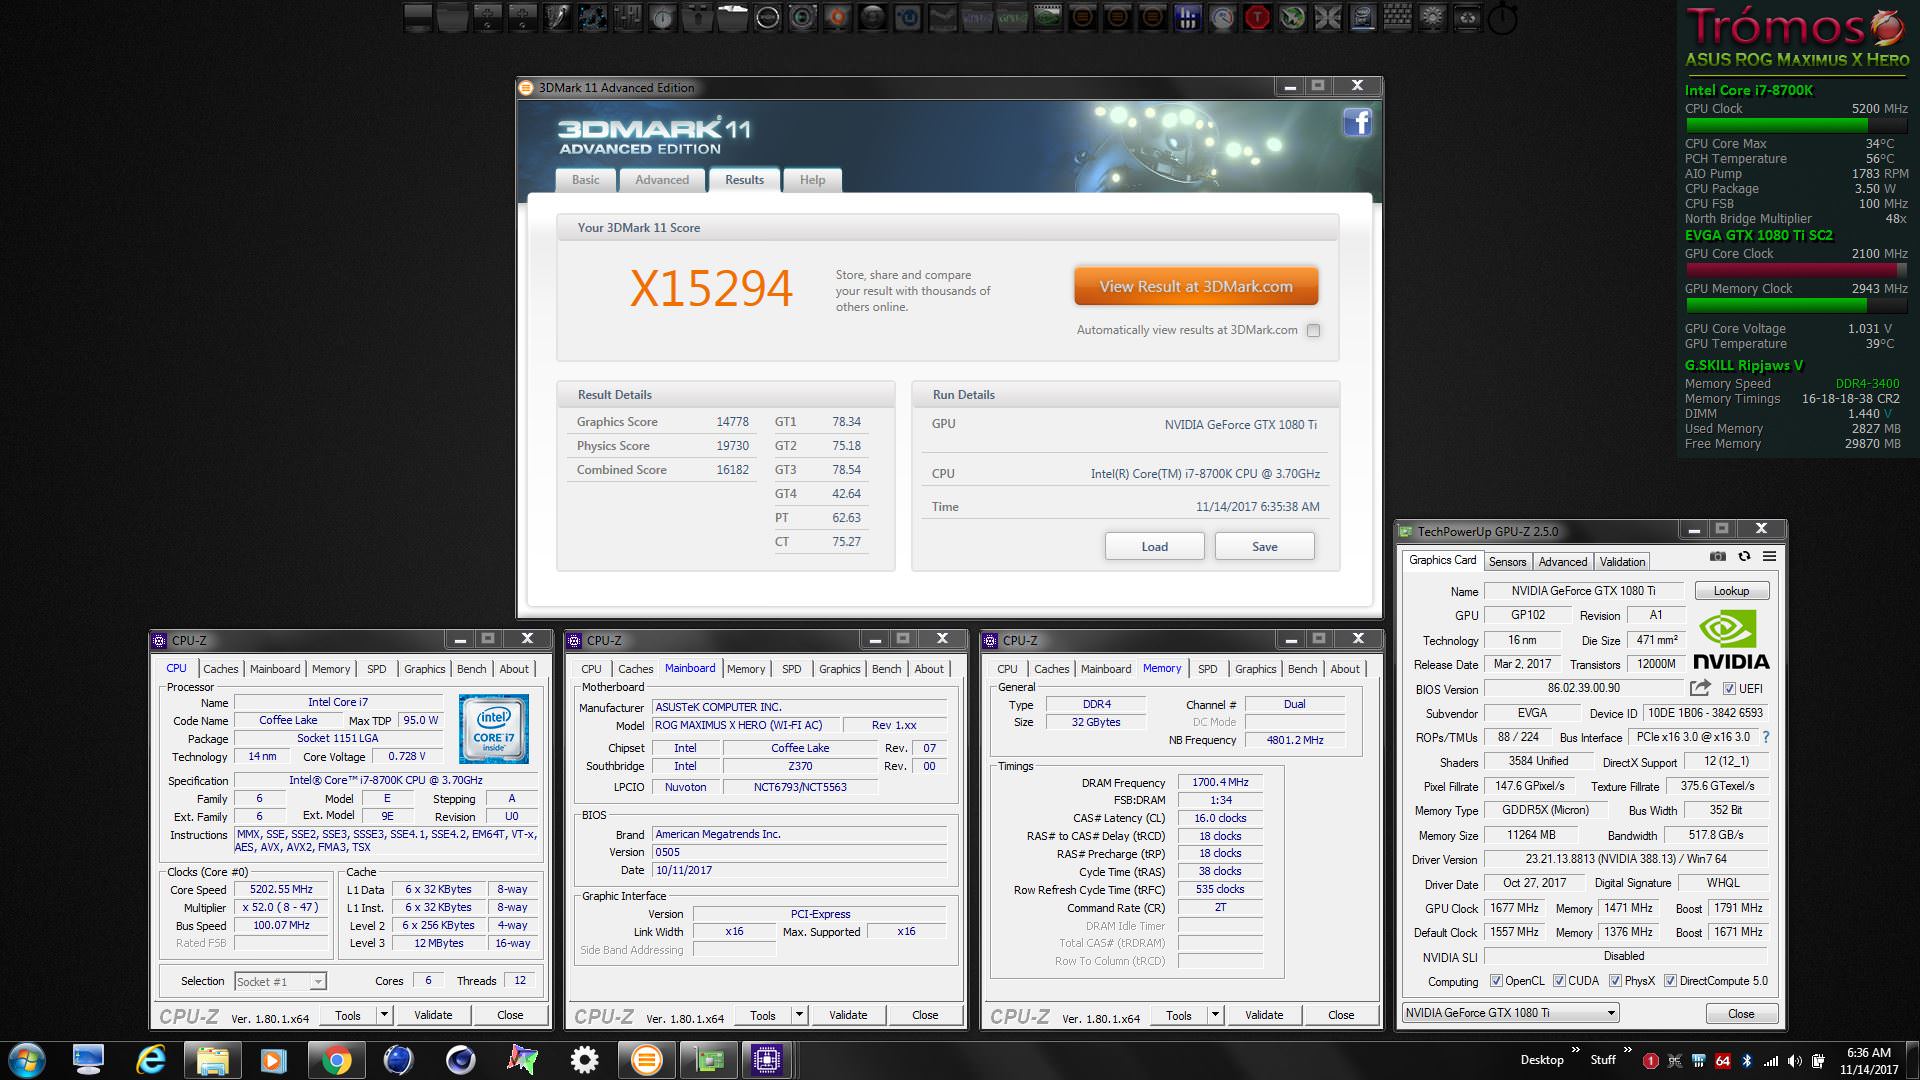
Task: Open the Facebook icon in 3DMark 11
Action: (1357, 123)
